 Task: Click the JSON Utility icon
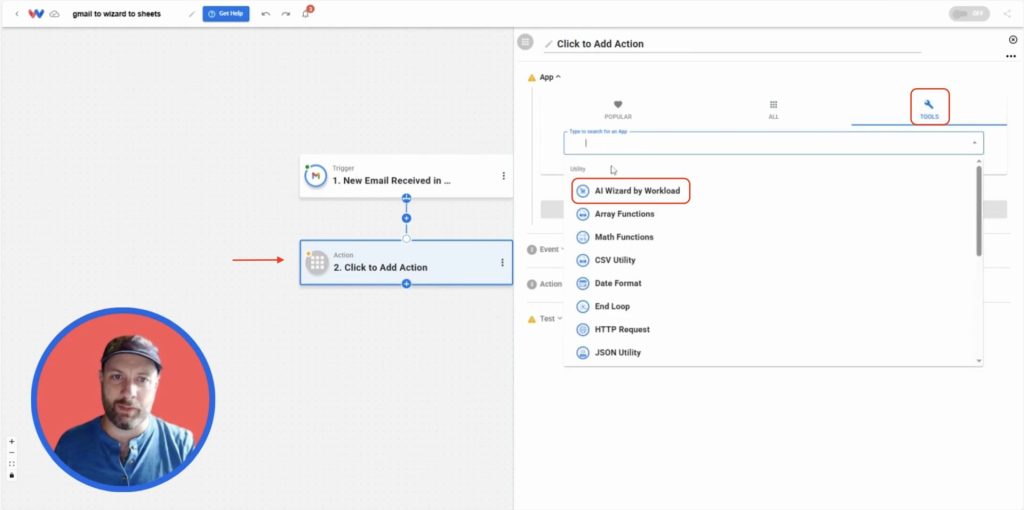point(583,353)
